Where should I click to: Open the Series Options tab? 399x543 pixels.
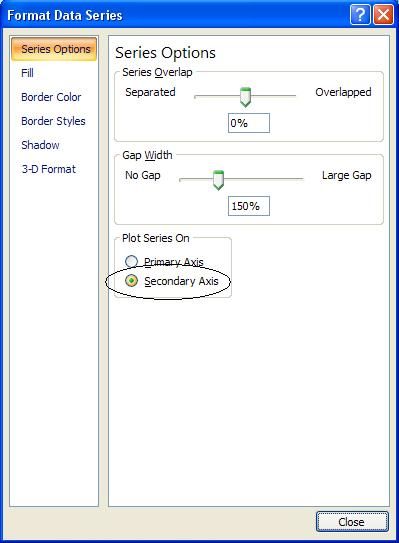(x=54, y=49)
